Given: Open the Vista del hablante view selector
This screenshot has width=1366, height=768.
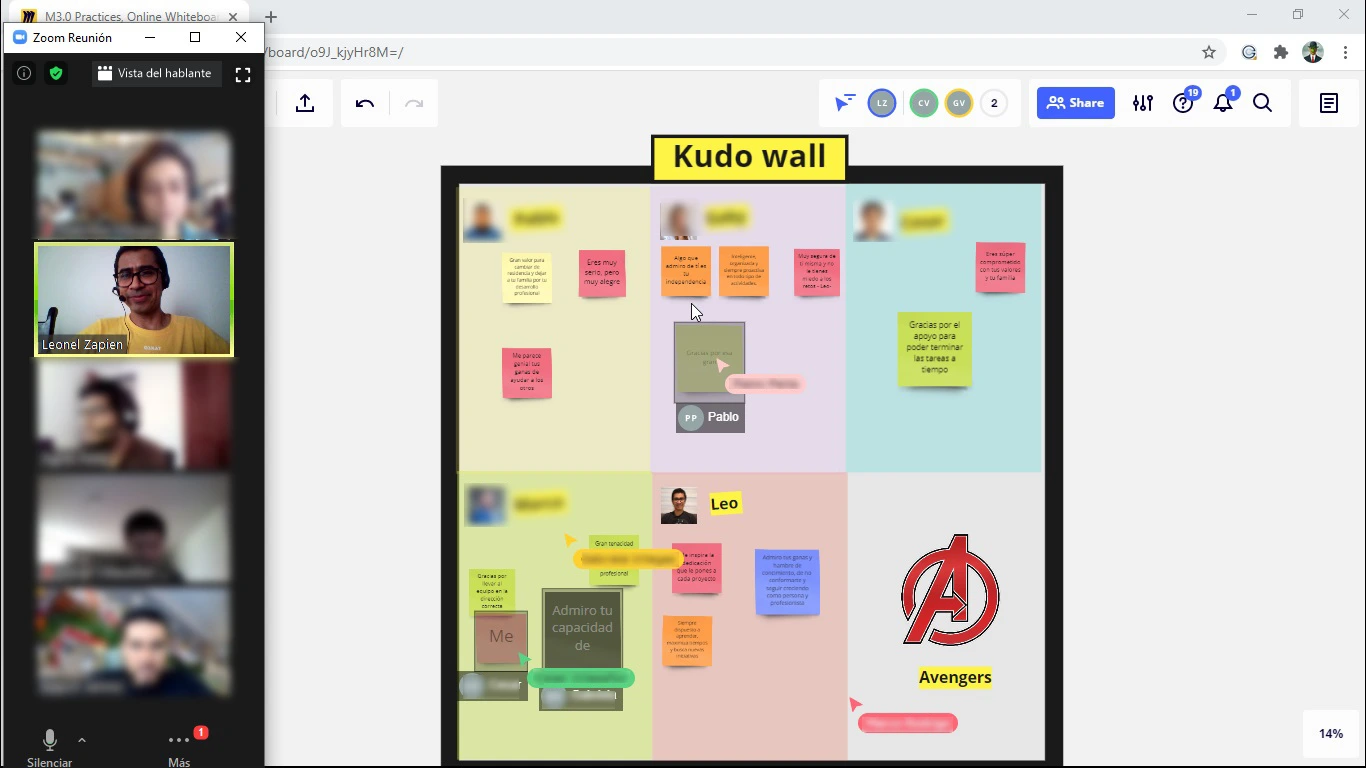Looking at the screenshot, I should pyautogui.click(x=155, y=74).
